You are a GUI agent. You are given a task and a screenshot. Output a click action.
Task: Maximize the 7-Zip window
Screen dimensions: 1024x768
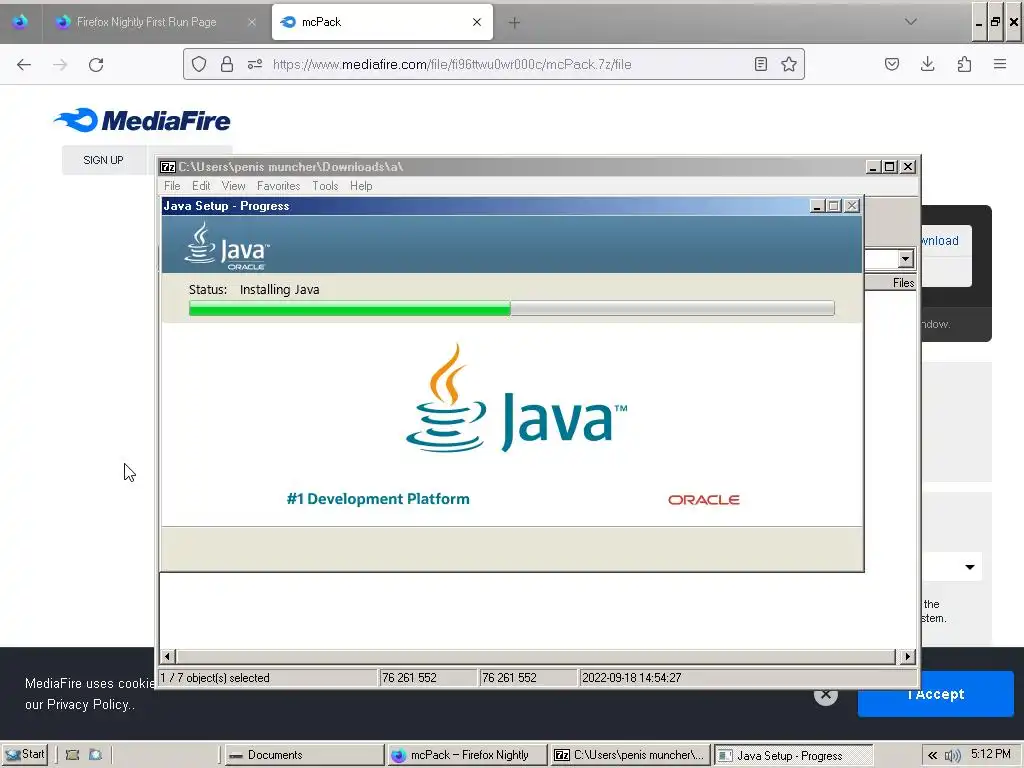pyautogui.click(x=889, y=167)
